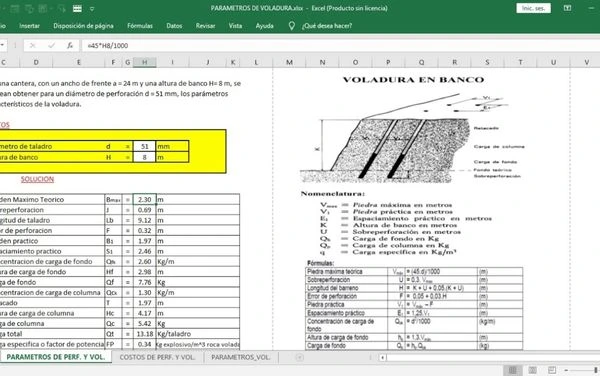
Task: Select the value 0.69 cell
Action: click(x=144, y=210)
